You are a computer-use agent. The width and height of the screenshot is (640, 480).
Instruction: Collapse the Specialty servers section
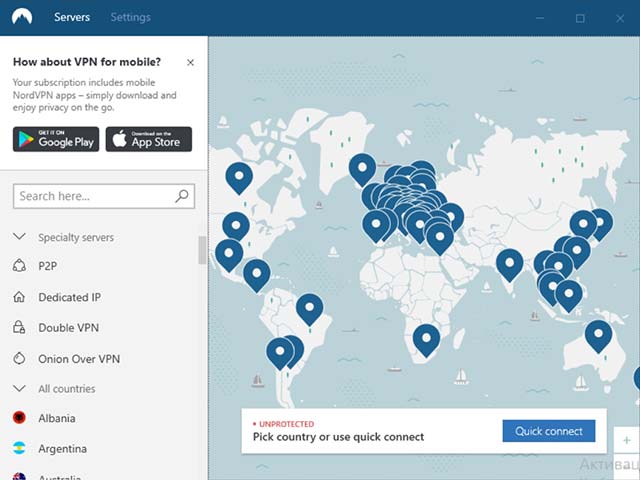tap(20, 237)
